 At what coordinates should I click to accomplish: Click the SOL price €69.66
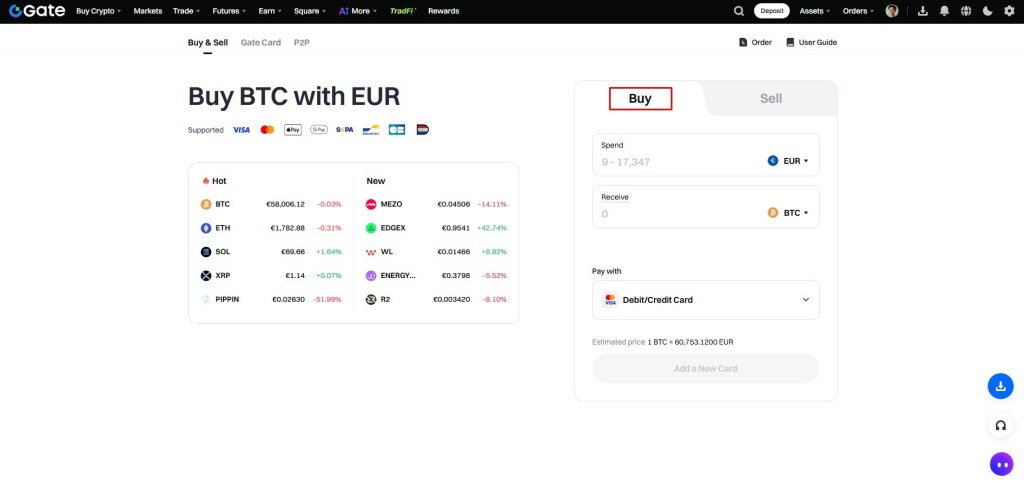pyautogui.click(x=293, y=252)
